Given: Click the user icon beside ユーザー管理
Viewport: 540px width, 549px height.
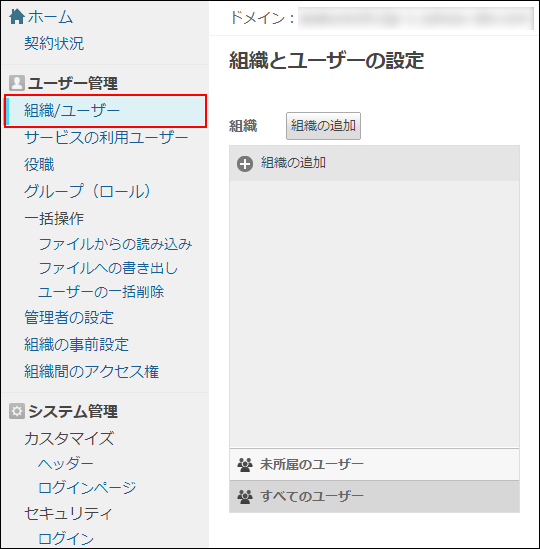Looking at the screenshot, I should 16,83.
